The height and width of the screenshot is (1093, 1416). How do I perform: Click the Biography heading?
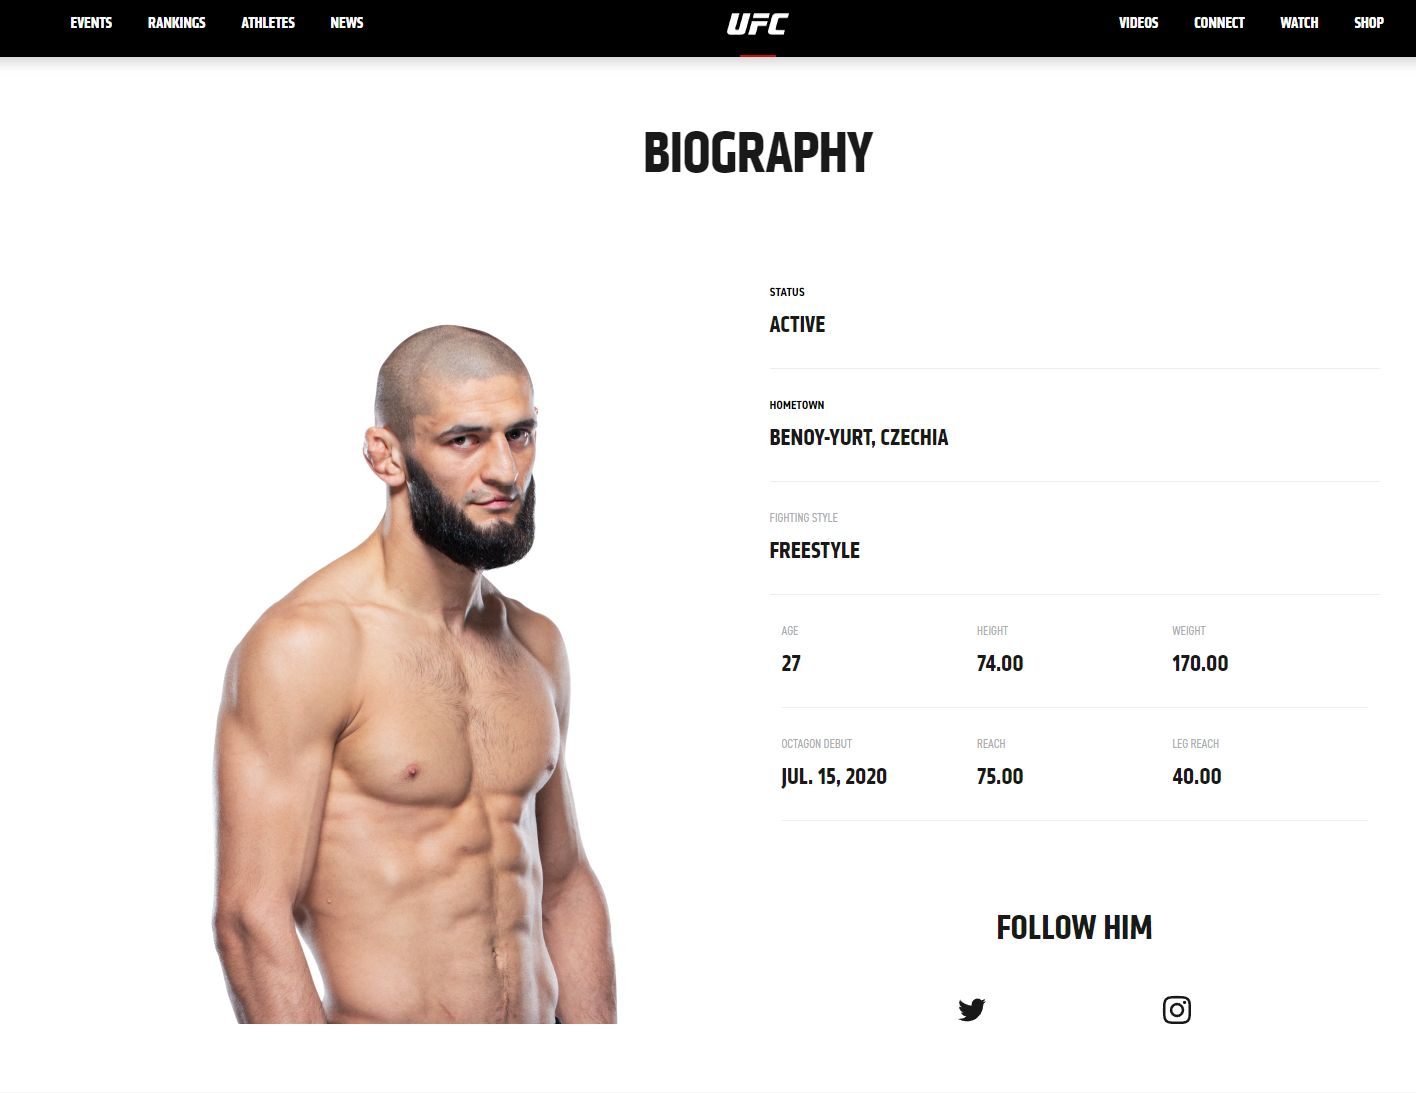click(x=758, y=153)
